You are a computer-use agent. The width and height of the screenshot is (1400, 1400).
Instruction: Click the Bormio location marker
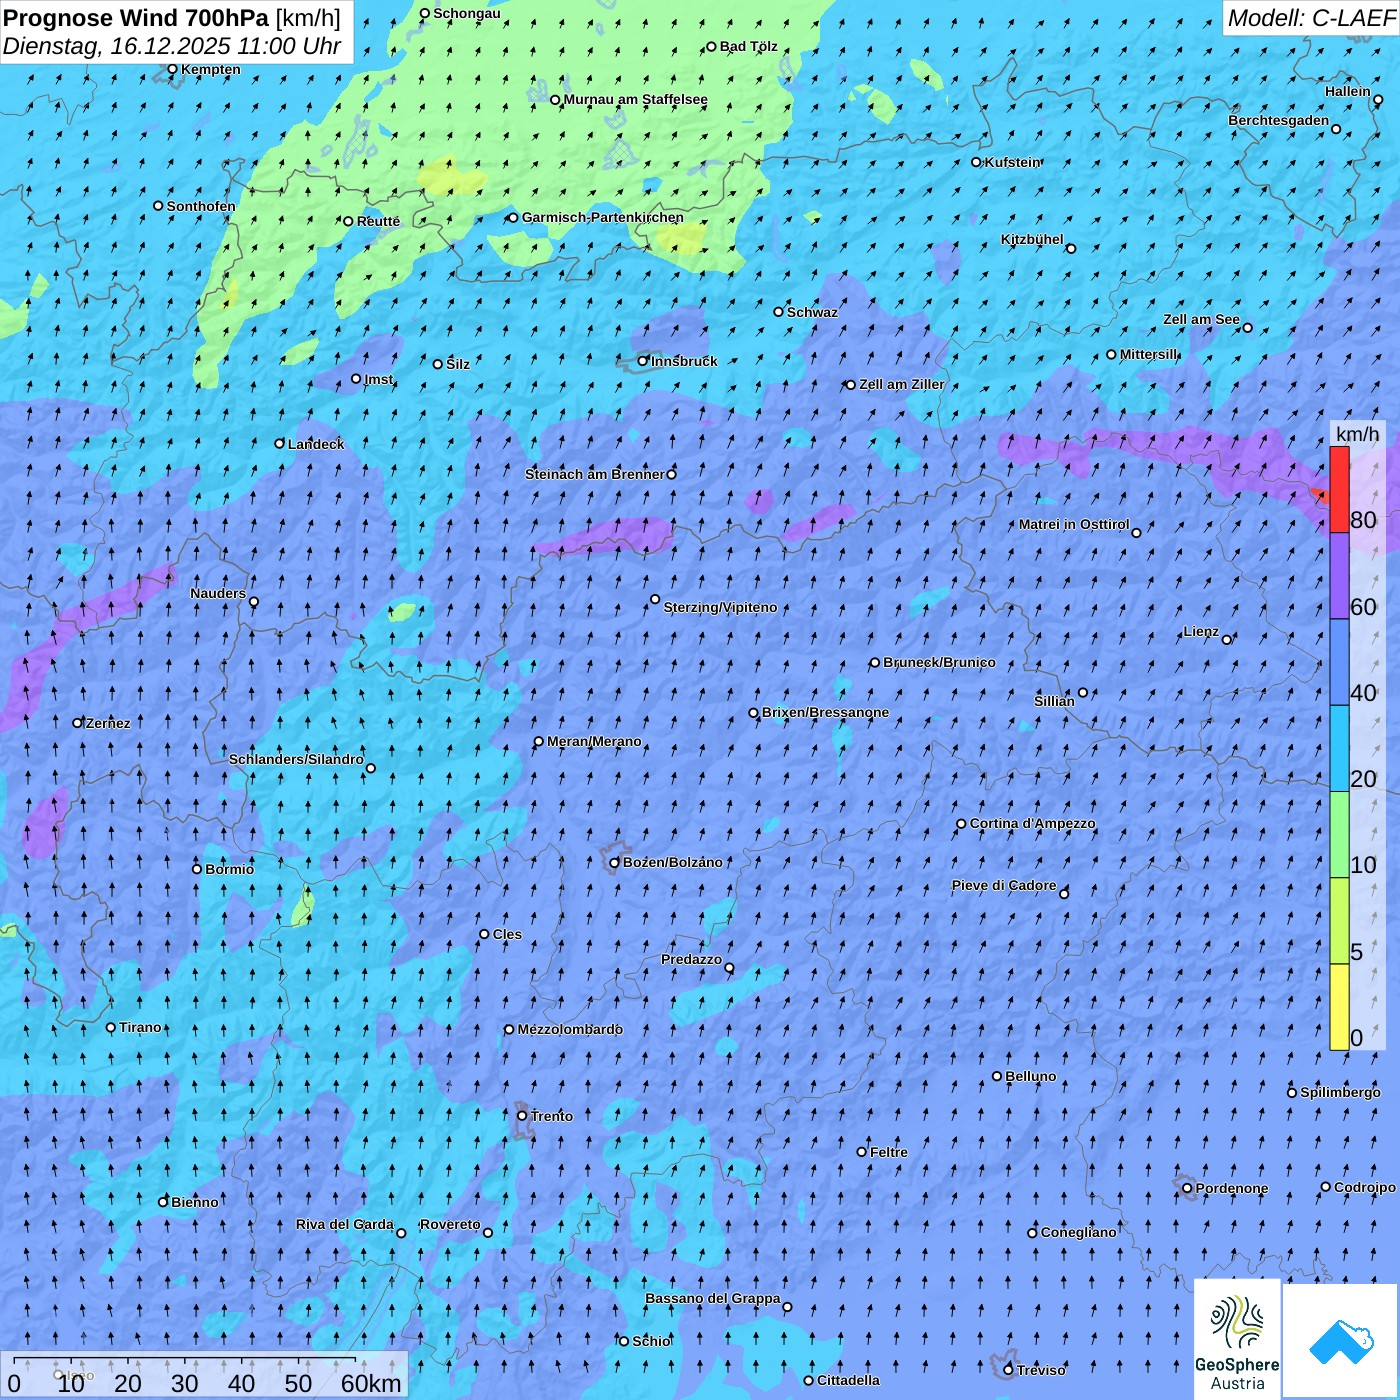click(197, 868)
